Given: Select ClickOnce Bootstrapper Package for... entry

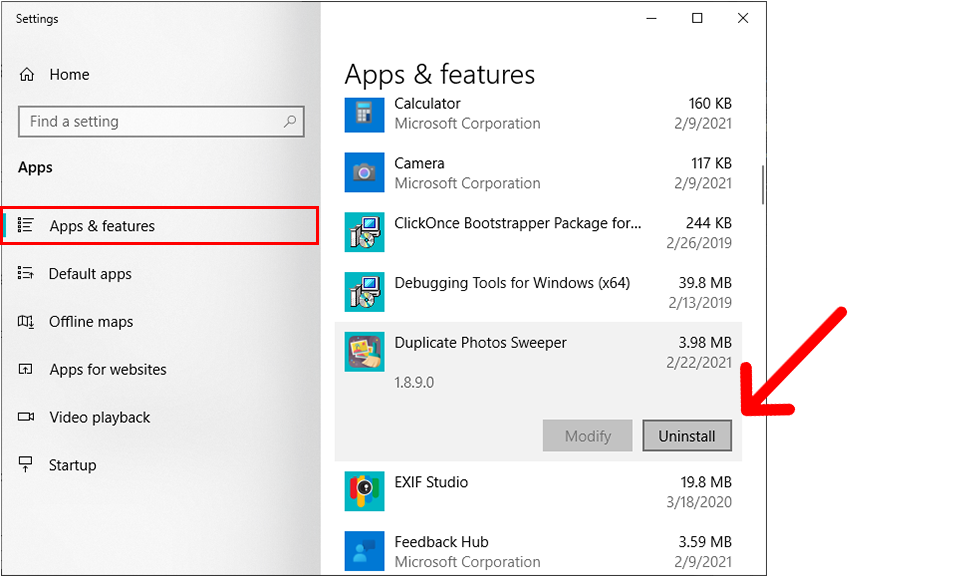Looking at the screenshot, I should tap(518, 223).
